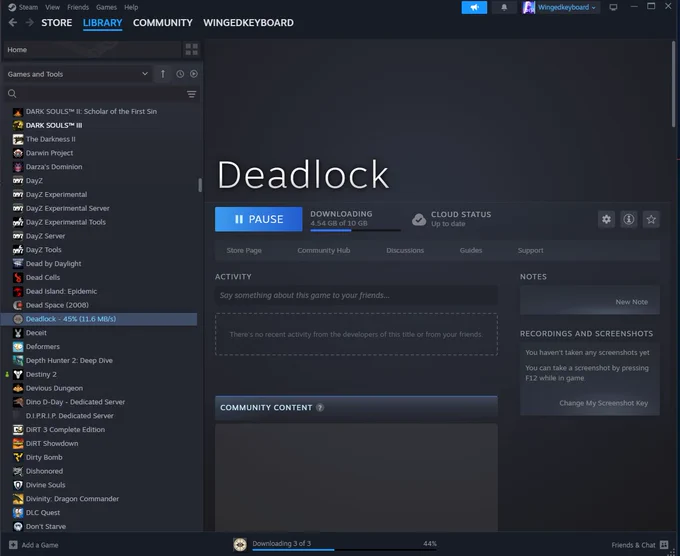Click the bottom Downloading 3 of 3 progress

[x=344, y=549]
